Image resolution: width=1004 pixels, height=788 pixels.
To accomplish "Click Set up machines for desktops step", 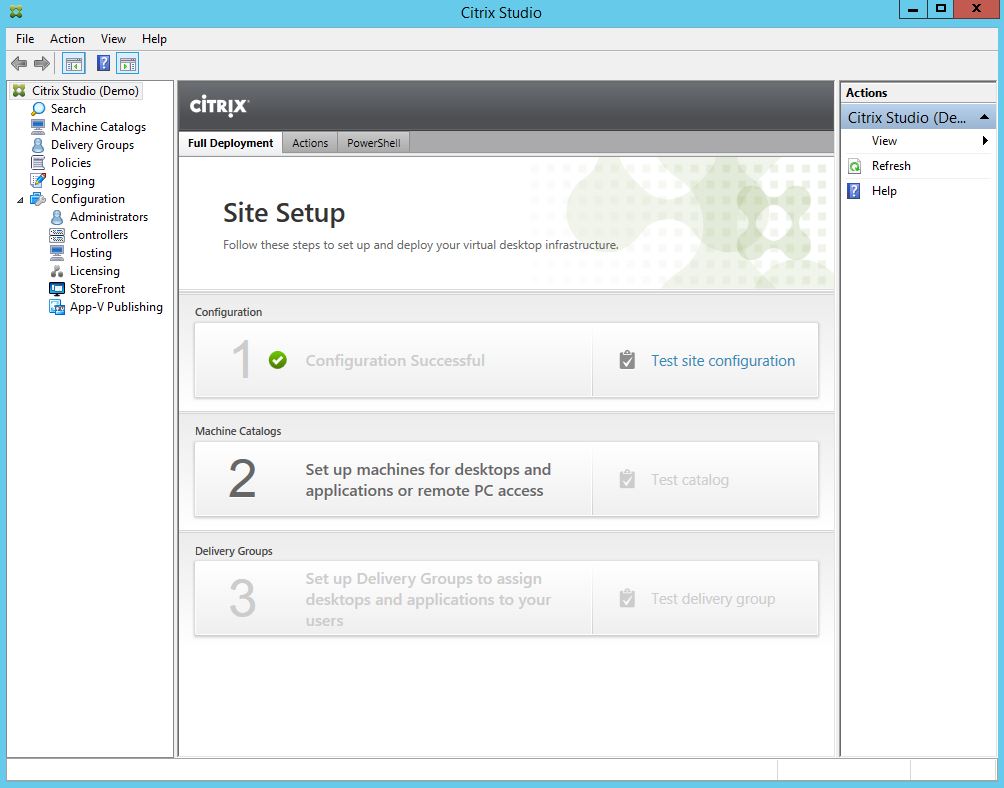I will (x=428, y=480).
